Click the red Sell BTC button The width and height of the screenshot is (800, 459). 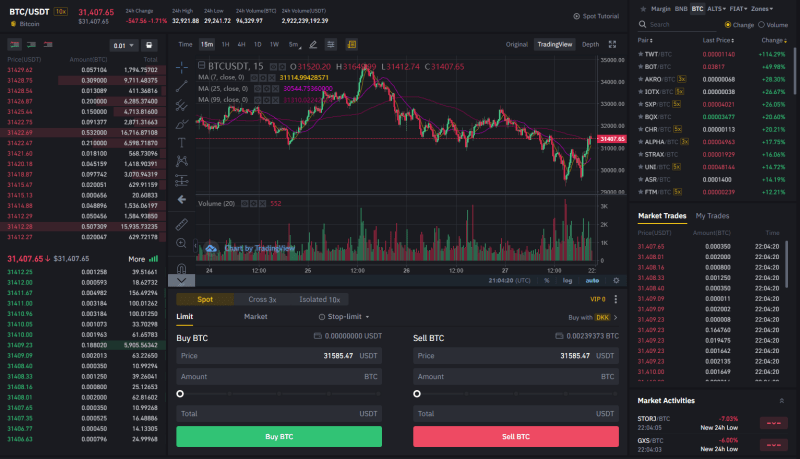[x=516, y=437]
